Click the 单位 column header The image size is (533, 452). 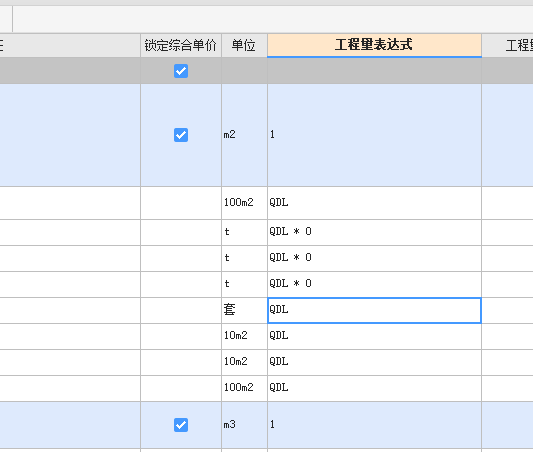pos(244,45)
